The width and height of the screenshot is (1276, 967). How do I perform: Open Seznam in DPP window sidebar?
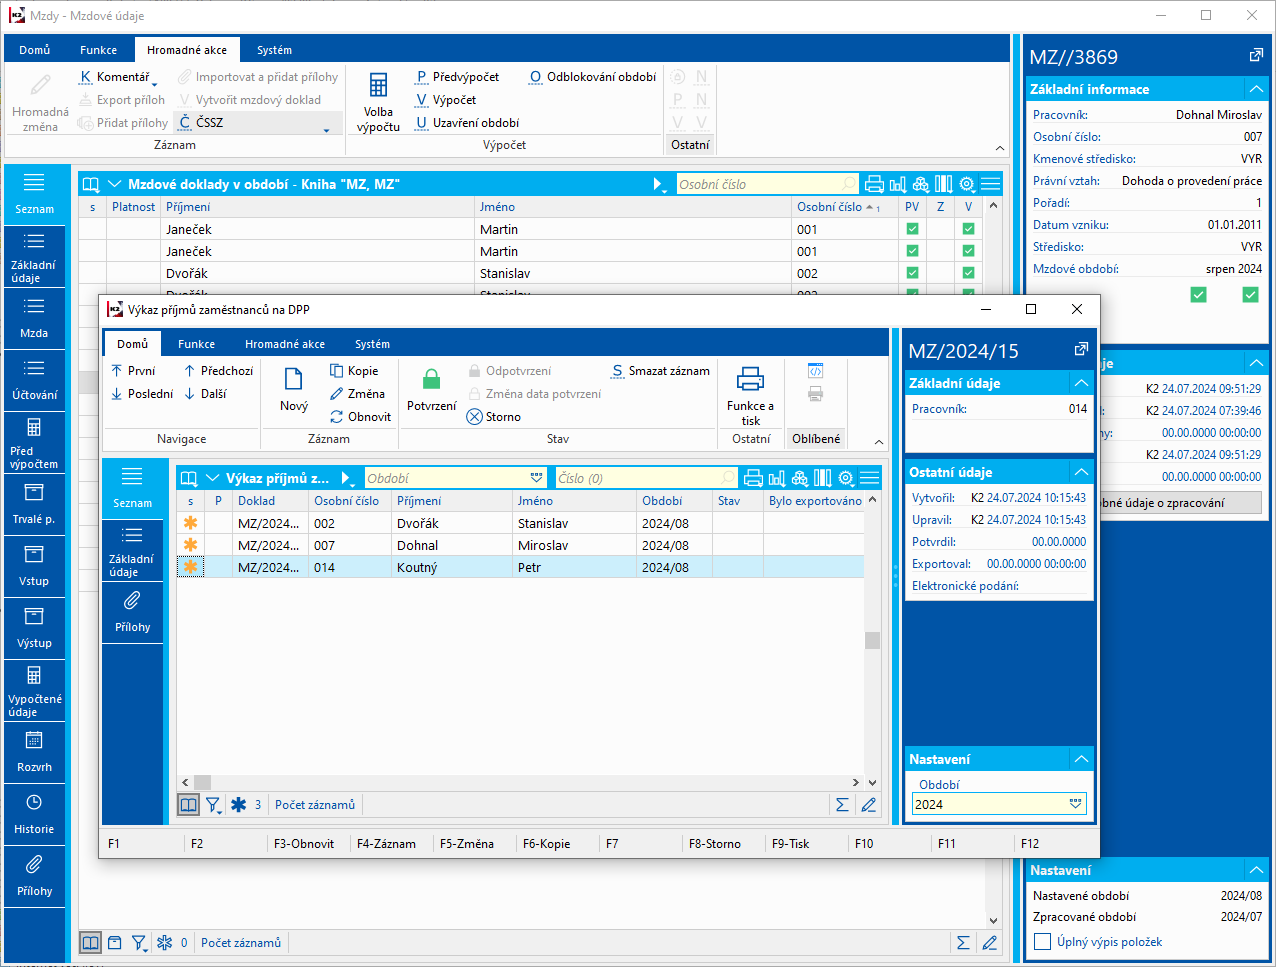pos(132,488)
